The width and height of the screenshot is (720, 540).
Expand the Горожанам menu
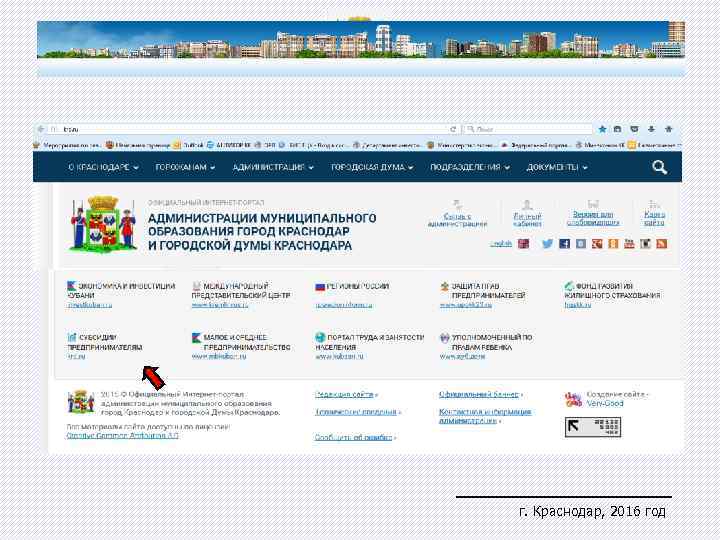coord(185,168)
